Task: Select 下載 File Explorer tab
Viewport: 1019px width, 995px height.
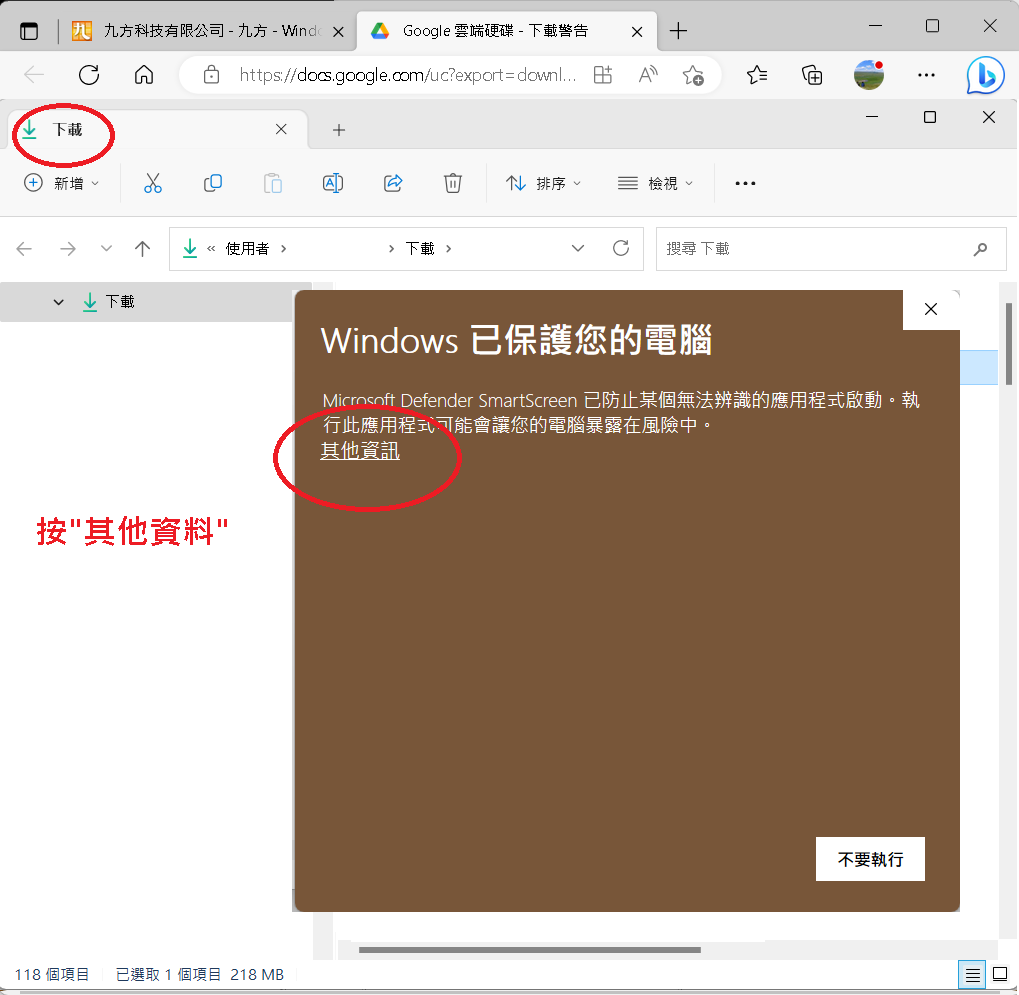Action: coord(156,129)
